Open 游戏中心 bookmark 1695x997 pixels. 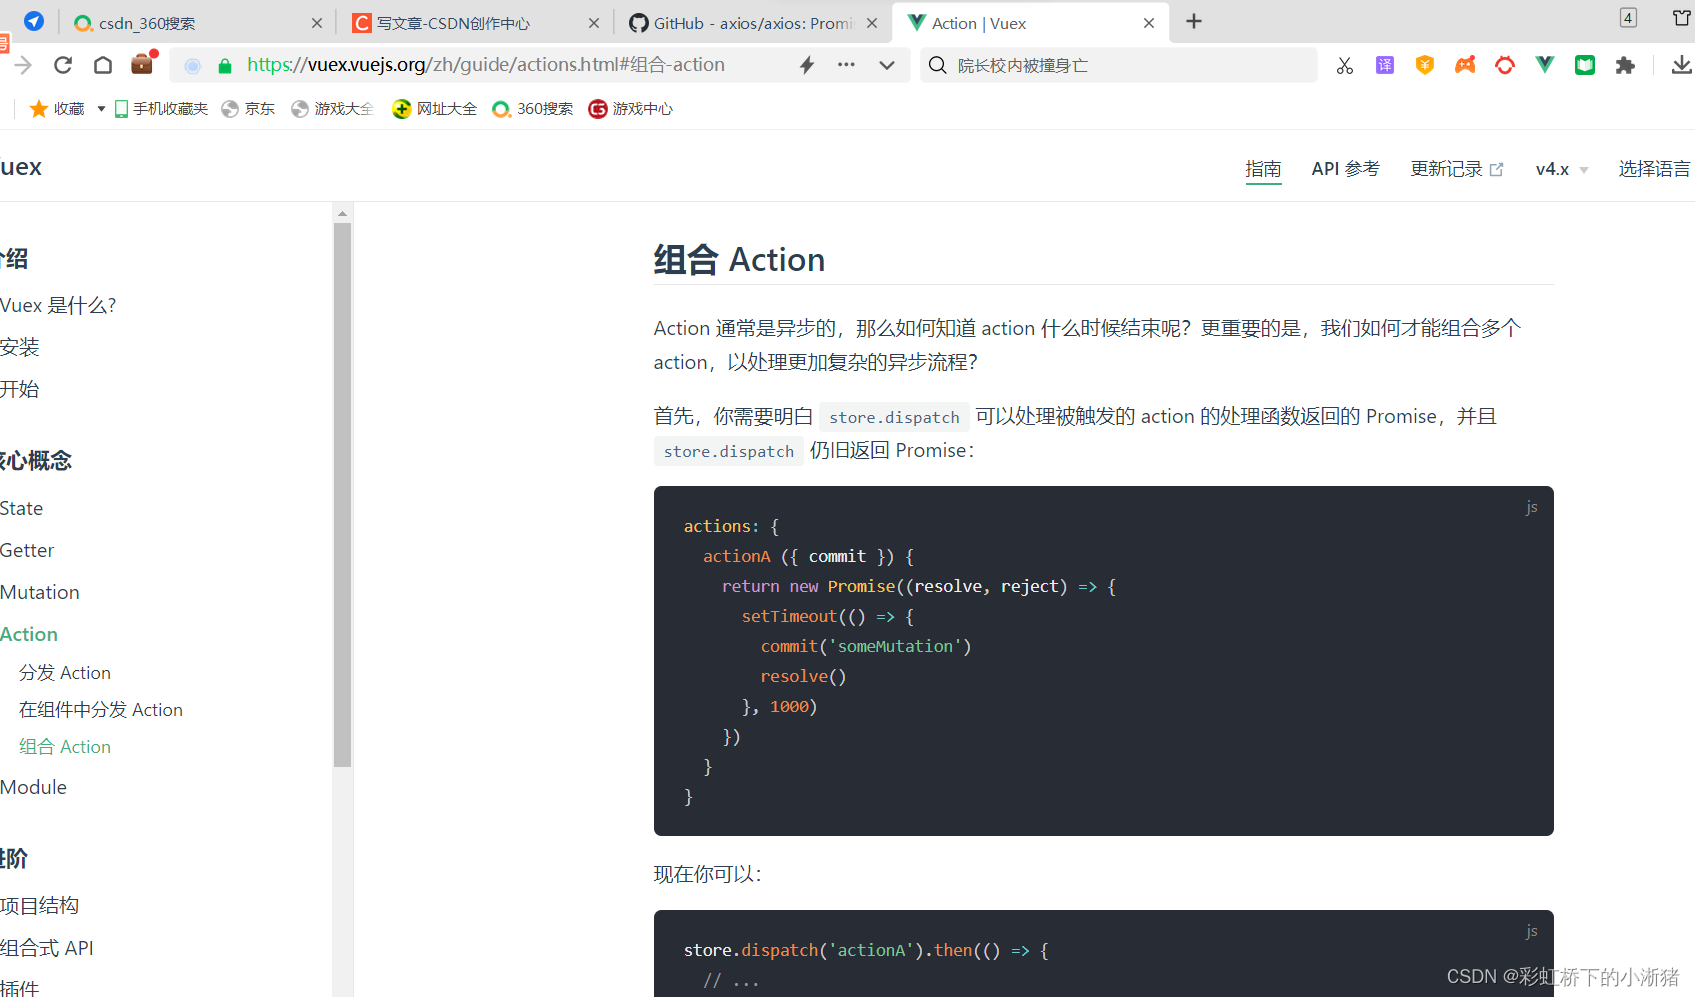(631, 109)
